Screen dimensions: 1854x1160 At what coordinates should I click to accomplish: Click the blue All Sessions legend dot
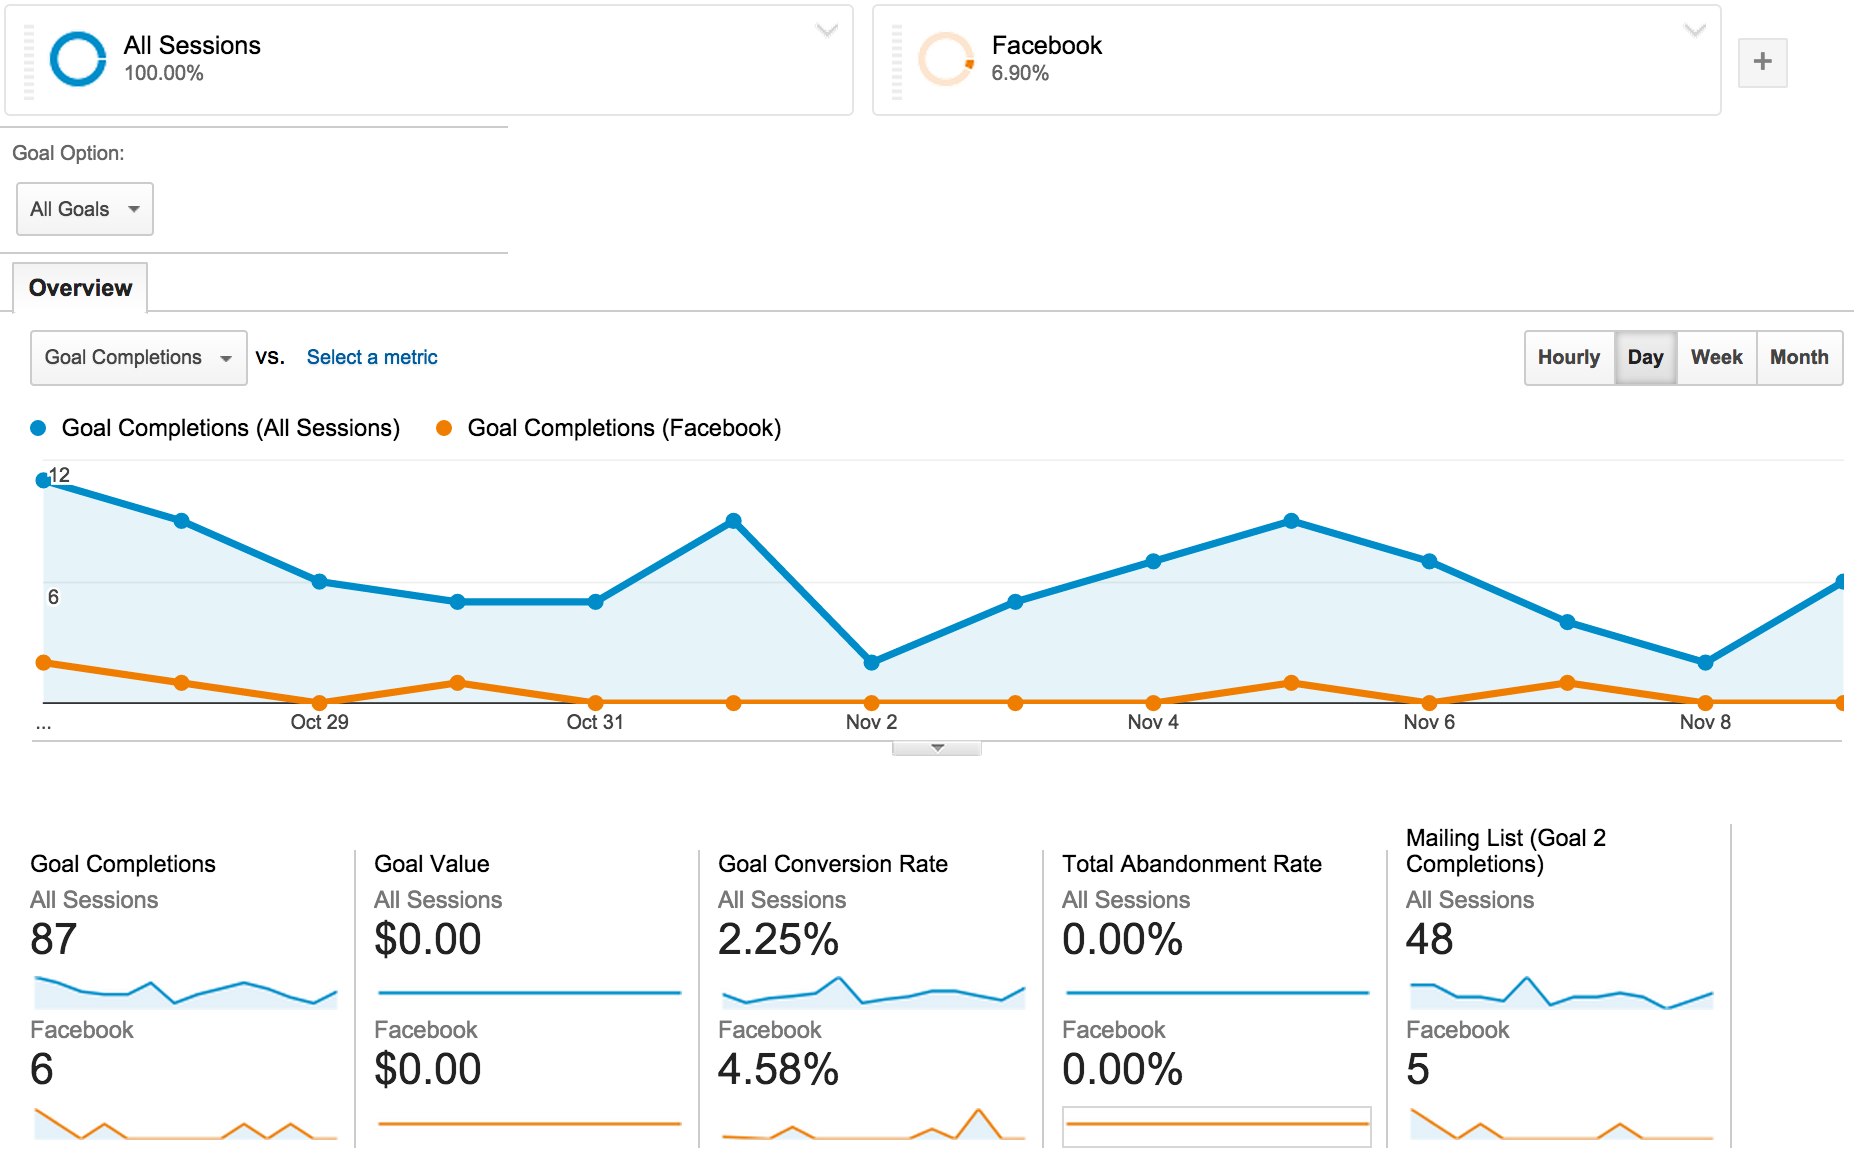tap(38, 427)
